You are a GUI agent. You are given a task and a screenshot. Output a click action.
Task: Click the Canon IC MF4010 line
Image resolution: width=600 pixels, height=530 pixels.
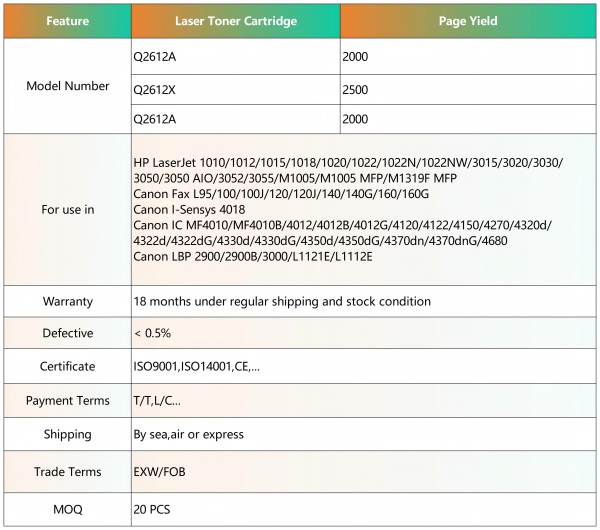coord(342,225)
